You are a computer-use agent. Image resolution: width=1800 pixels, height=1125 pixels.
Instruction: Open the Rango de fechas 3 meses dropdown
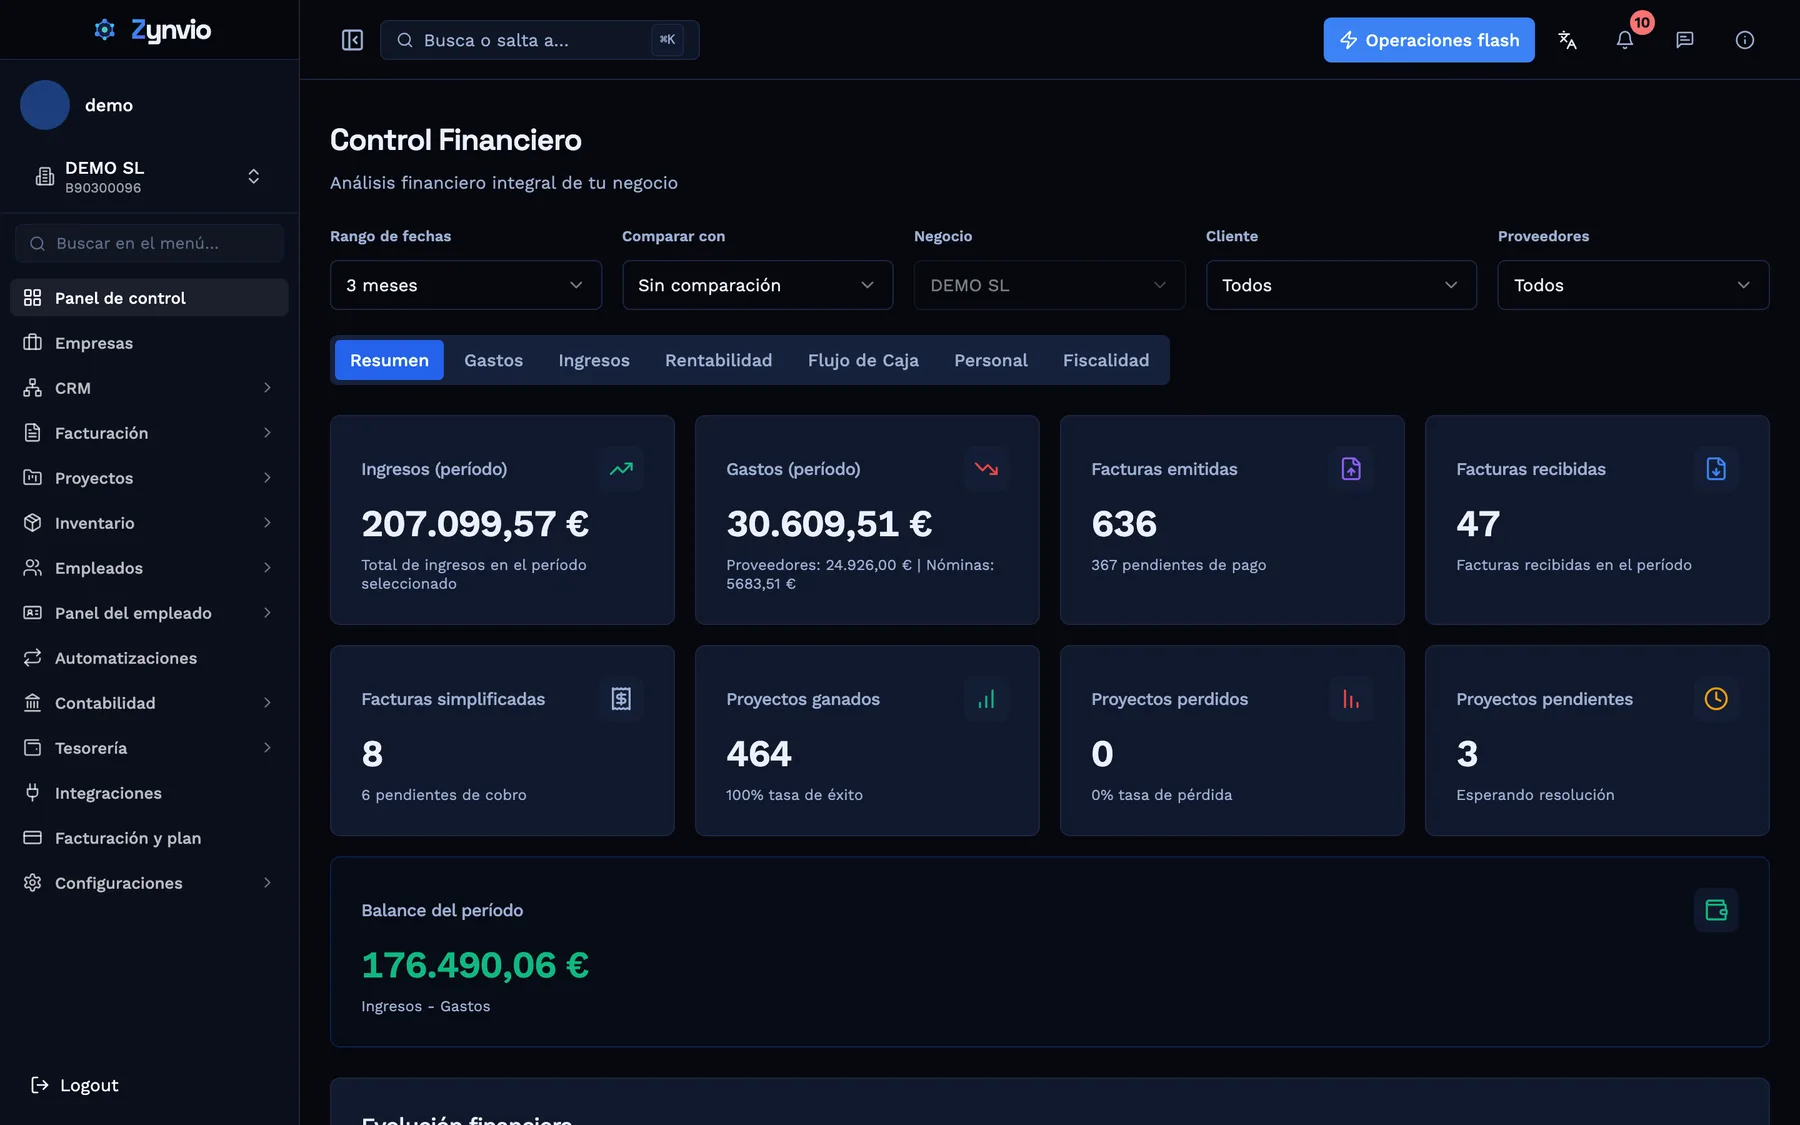(x=466, y=285)
